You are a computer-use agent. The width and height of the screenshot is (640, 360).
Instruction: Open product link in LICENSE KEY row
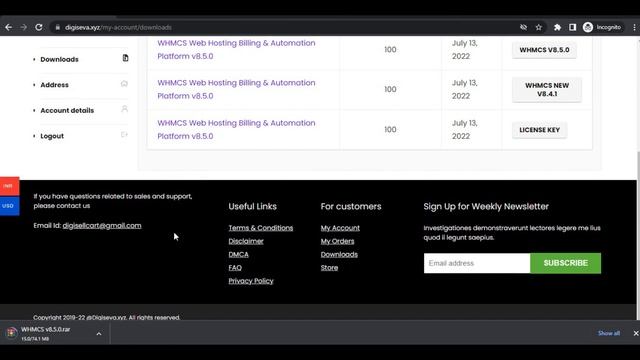coord(236,129)
